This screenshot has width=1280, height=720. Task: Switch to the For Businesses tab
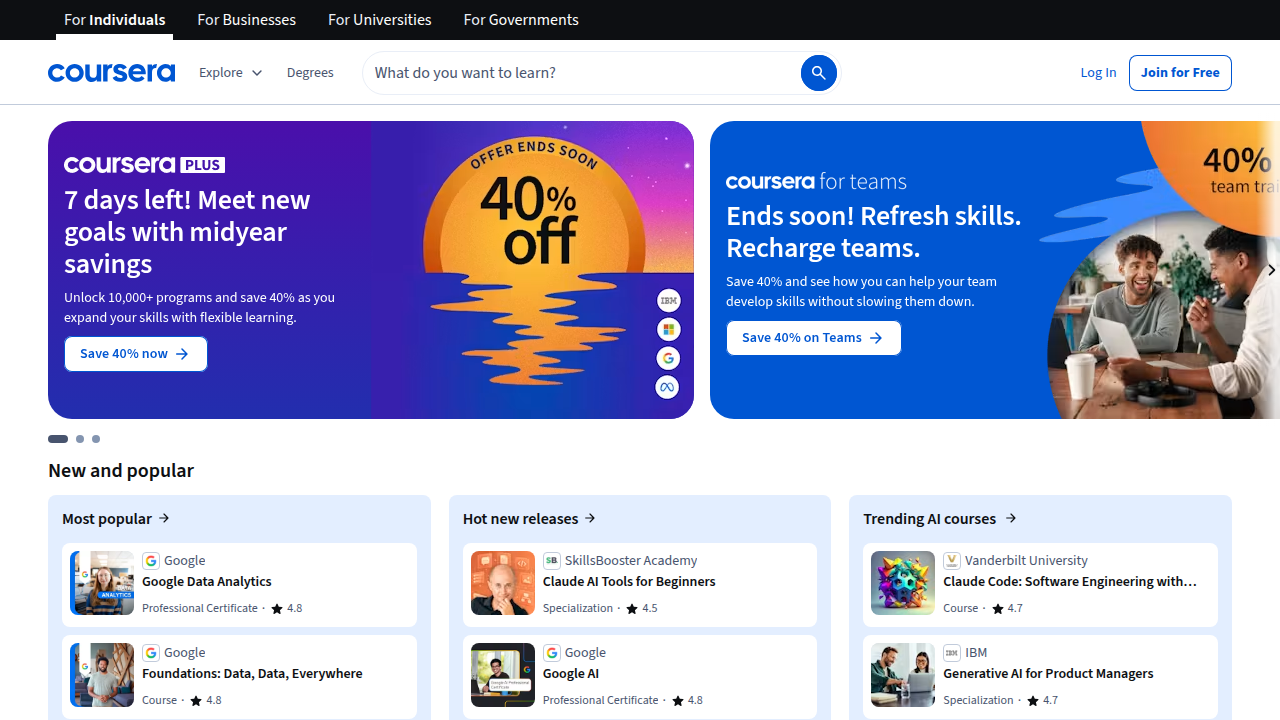(x=247, y=20)
